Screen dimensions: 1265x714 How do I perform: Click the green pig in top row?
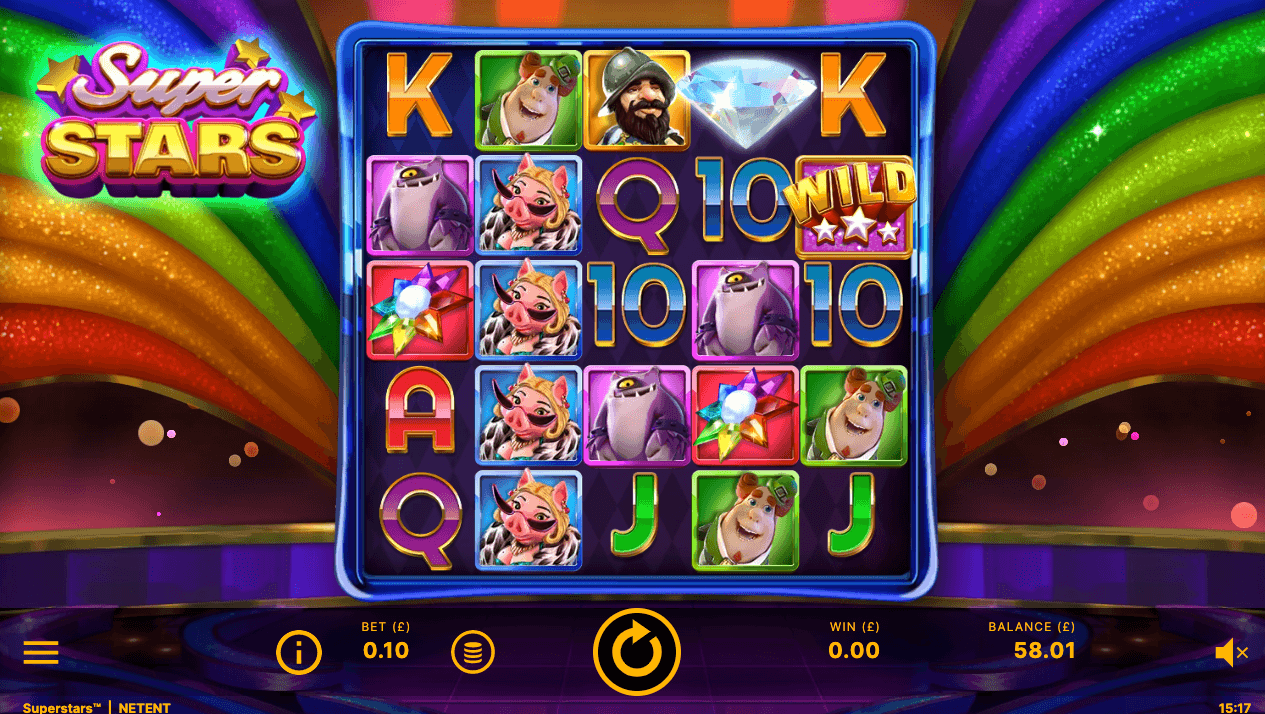(x=528, y=101)
